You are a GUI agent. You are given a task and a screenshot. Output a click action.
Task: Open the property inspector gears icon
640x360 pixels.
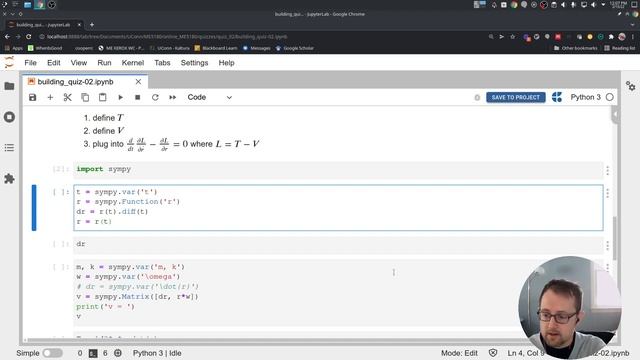(x=631, y=86)
